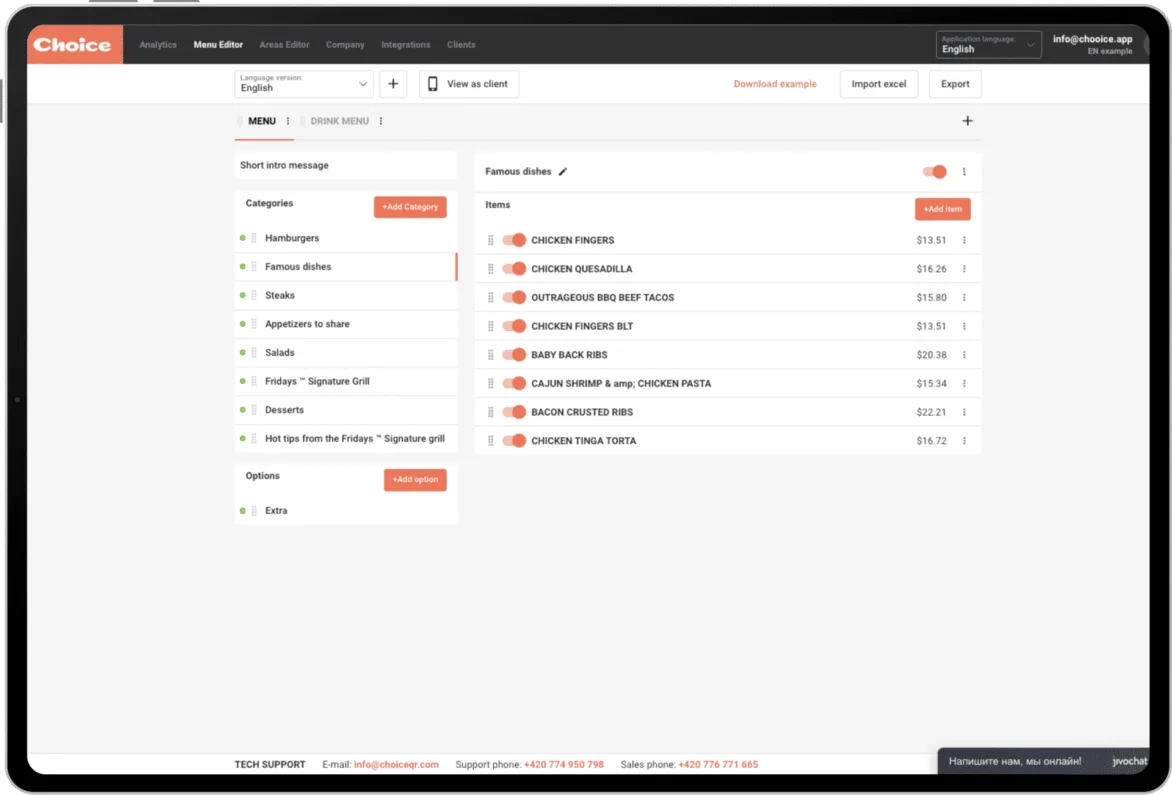Screen dimensions: 1172x795
Task: Toggle the Famous dishes category switch
Action: [935, 172]
